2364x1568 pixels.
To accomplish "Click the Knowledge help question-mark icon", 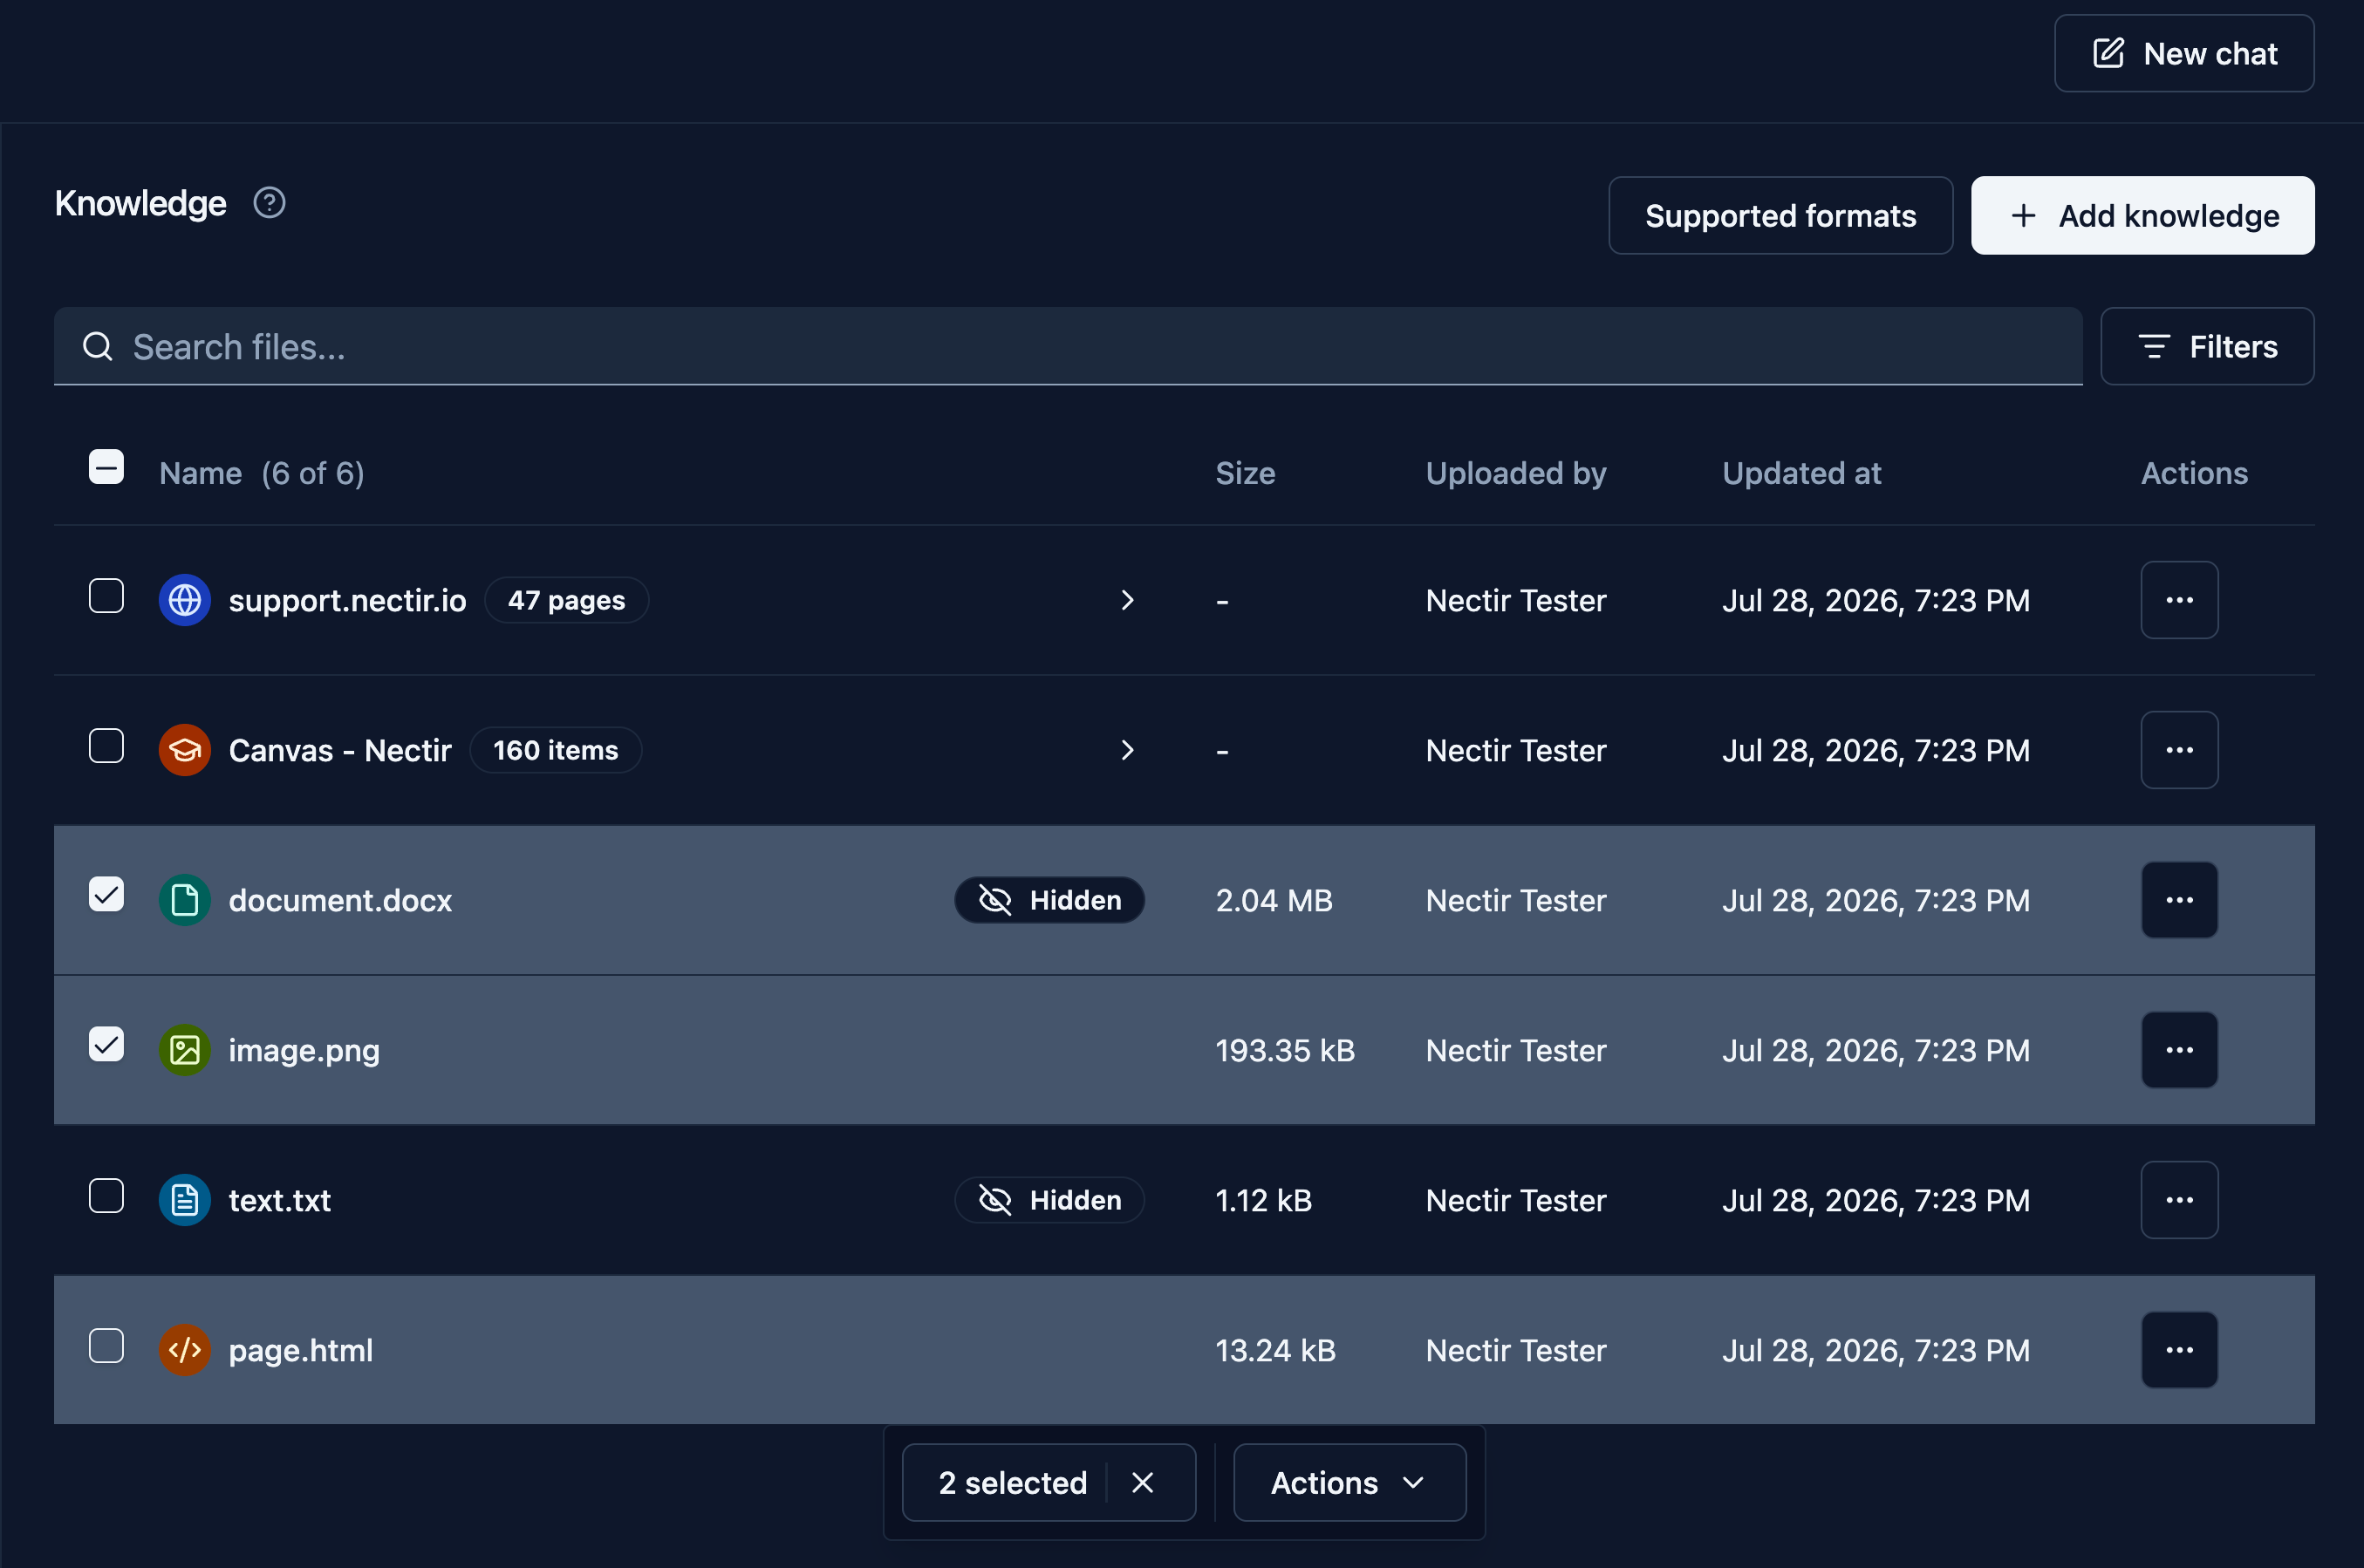I will click(x=269, y=203).
